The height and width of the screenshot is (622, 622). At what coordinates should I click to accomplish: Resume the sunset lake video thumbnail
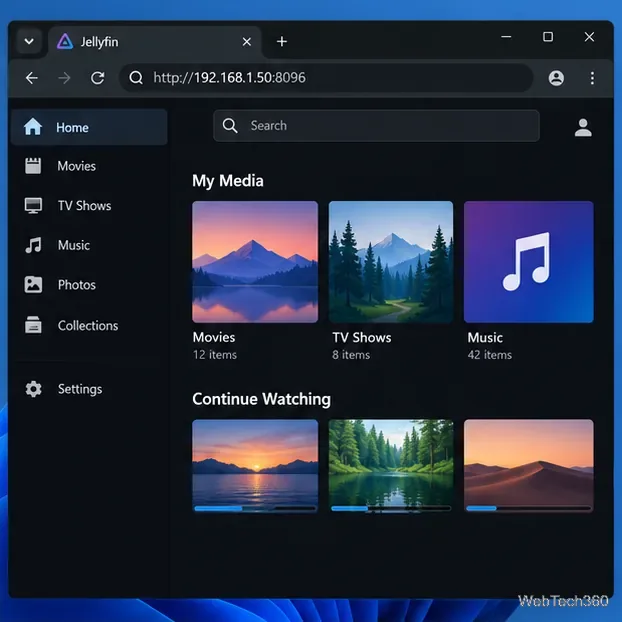click(255, 465)
